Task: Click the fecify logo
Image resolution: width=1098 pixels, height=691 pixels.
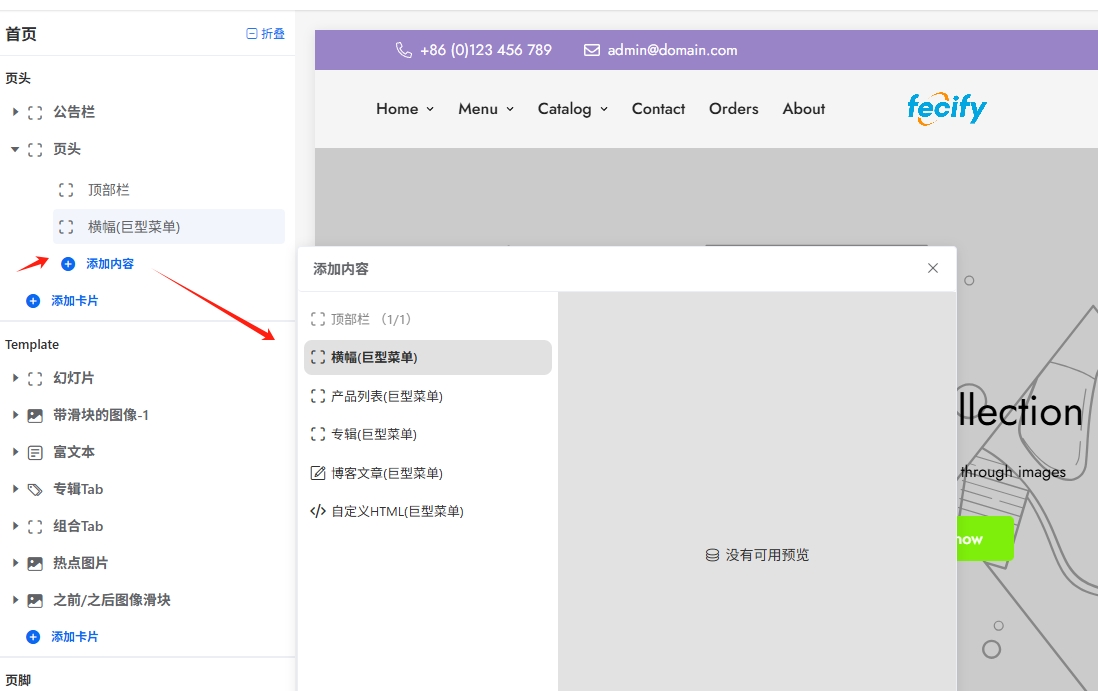Action: pos(946,108)
